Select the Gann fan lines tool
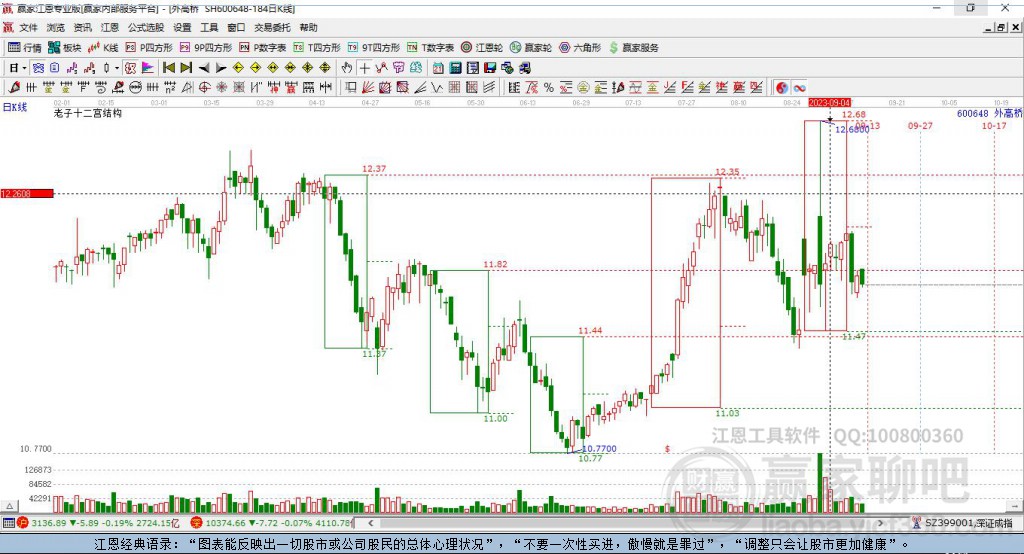The image size is (1024, 554). click(x=368, y=88)
